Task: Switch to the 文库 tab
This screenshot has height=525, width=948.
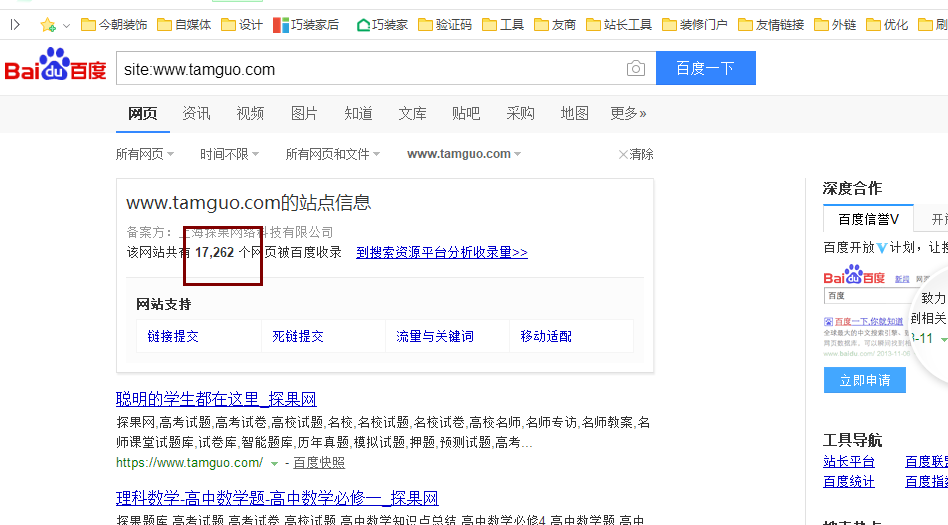Action: [412, 113]
